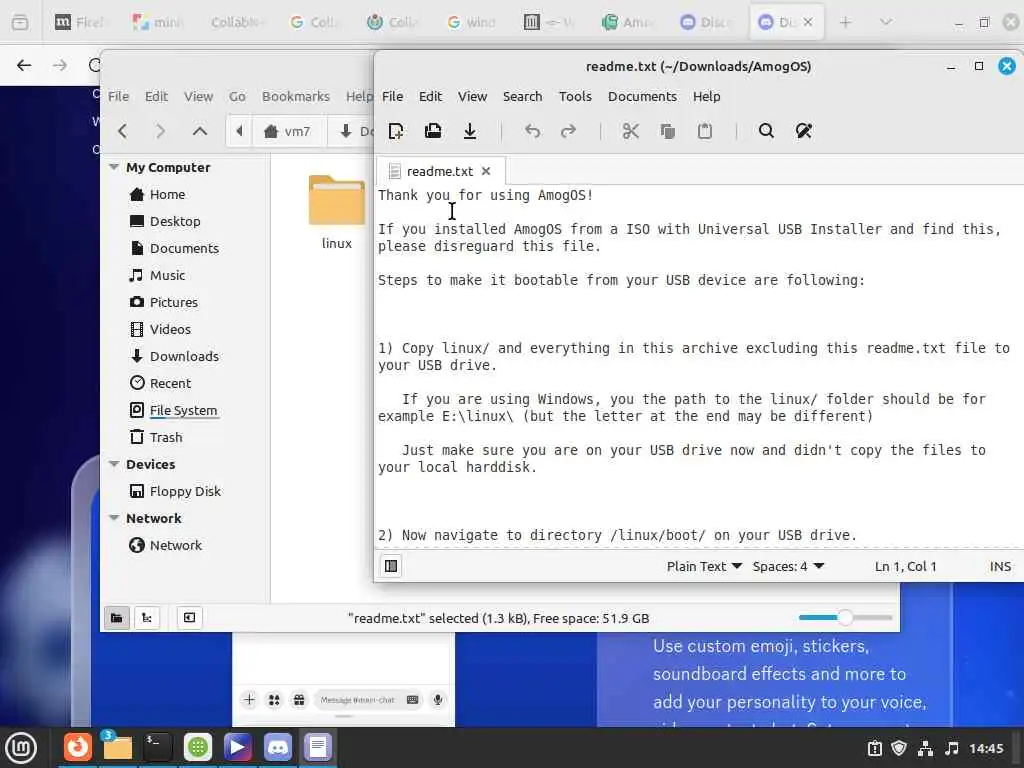Click browser back arrow
Viewport: 1024px width, 768px height.
coord(24,65)
